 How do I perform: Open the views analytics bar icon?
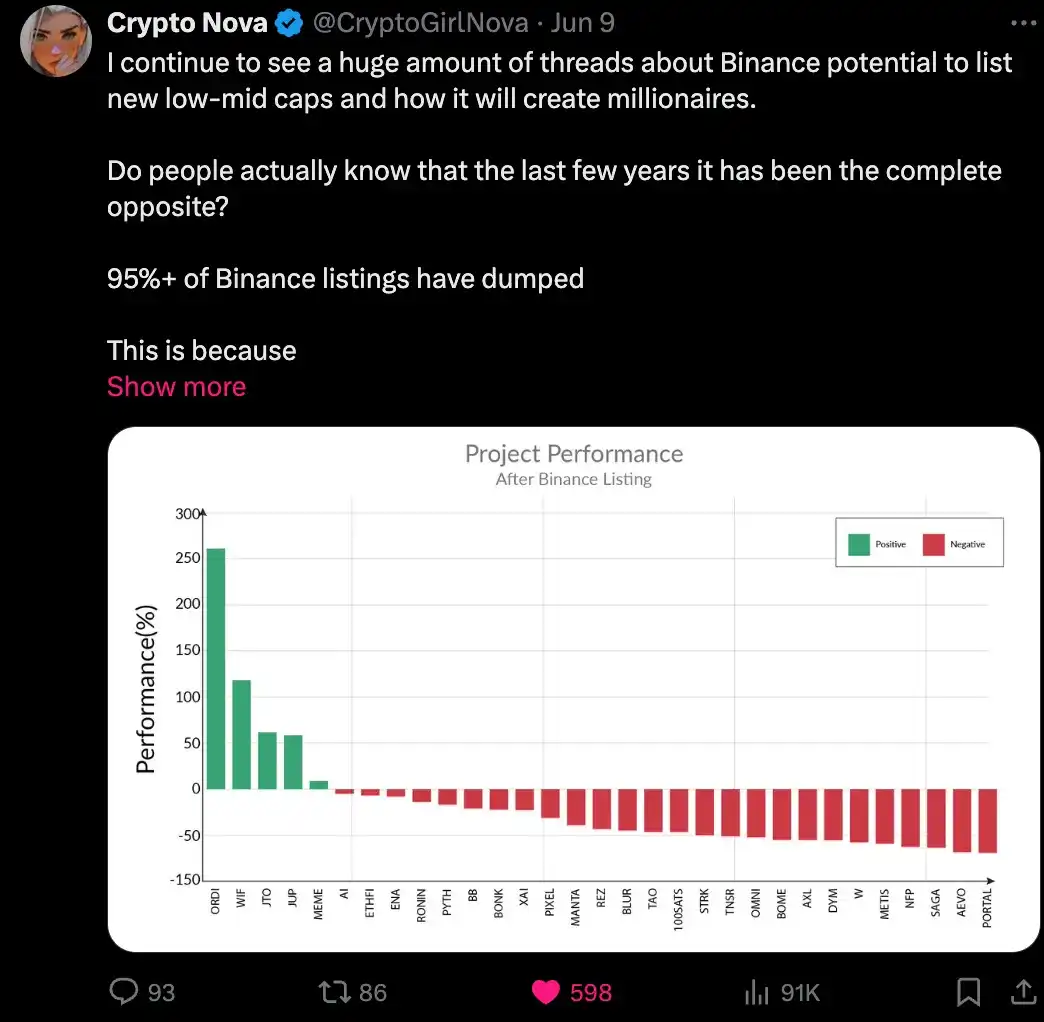click(755, 992)
